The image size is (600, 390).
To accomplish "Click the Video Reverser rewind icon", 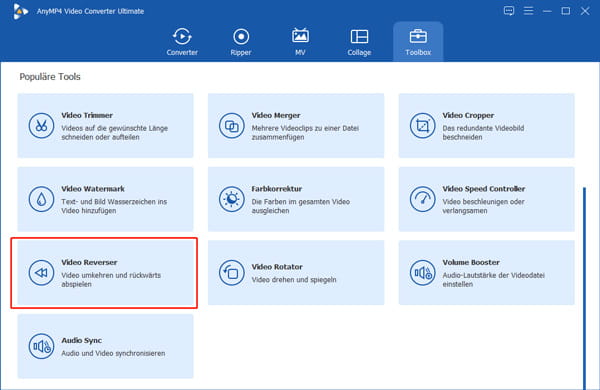I will coord(41,273).
